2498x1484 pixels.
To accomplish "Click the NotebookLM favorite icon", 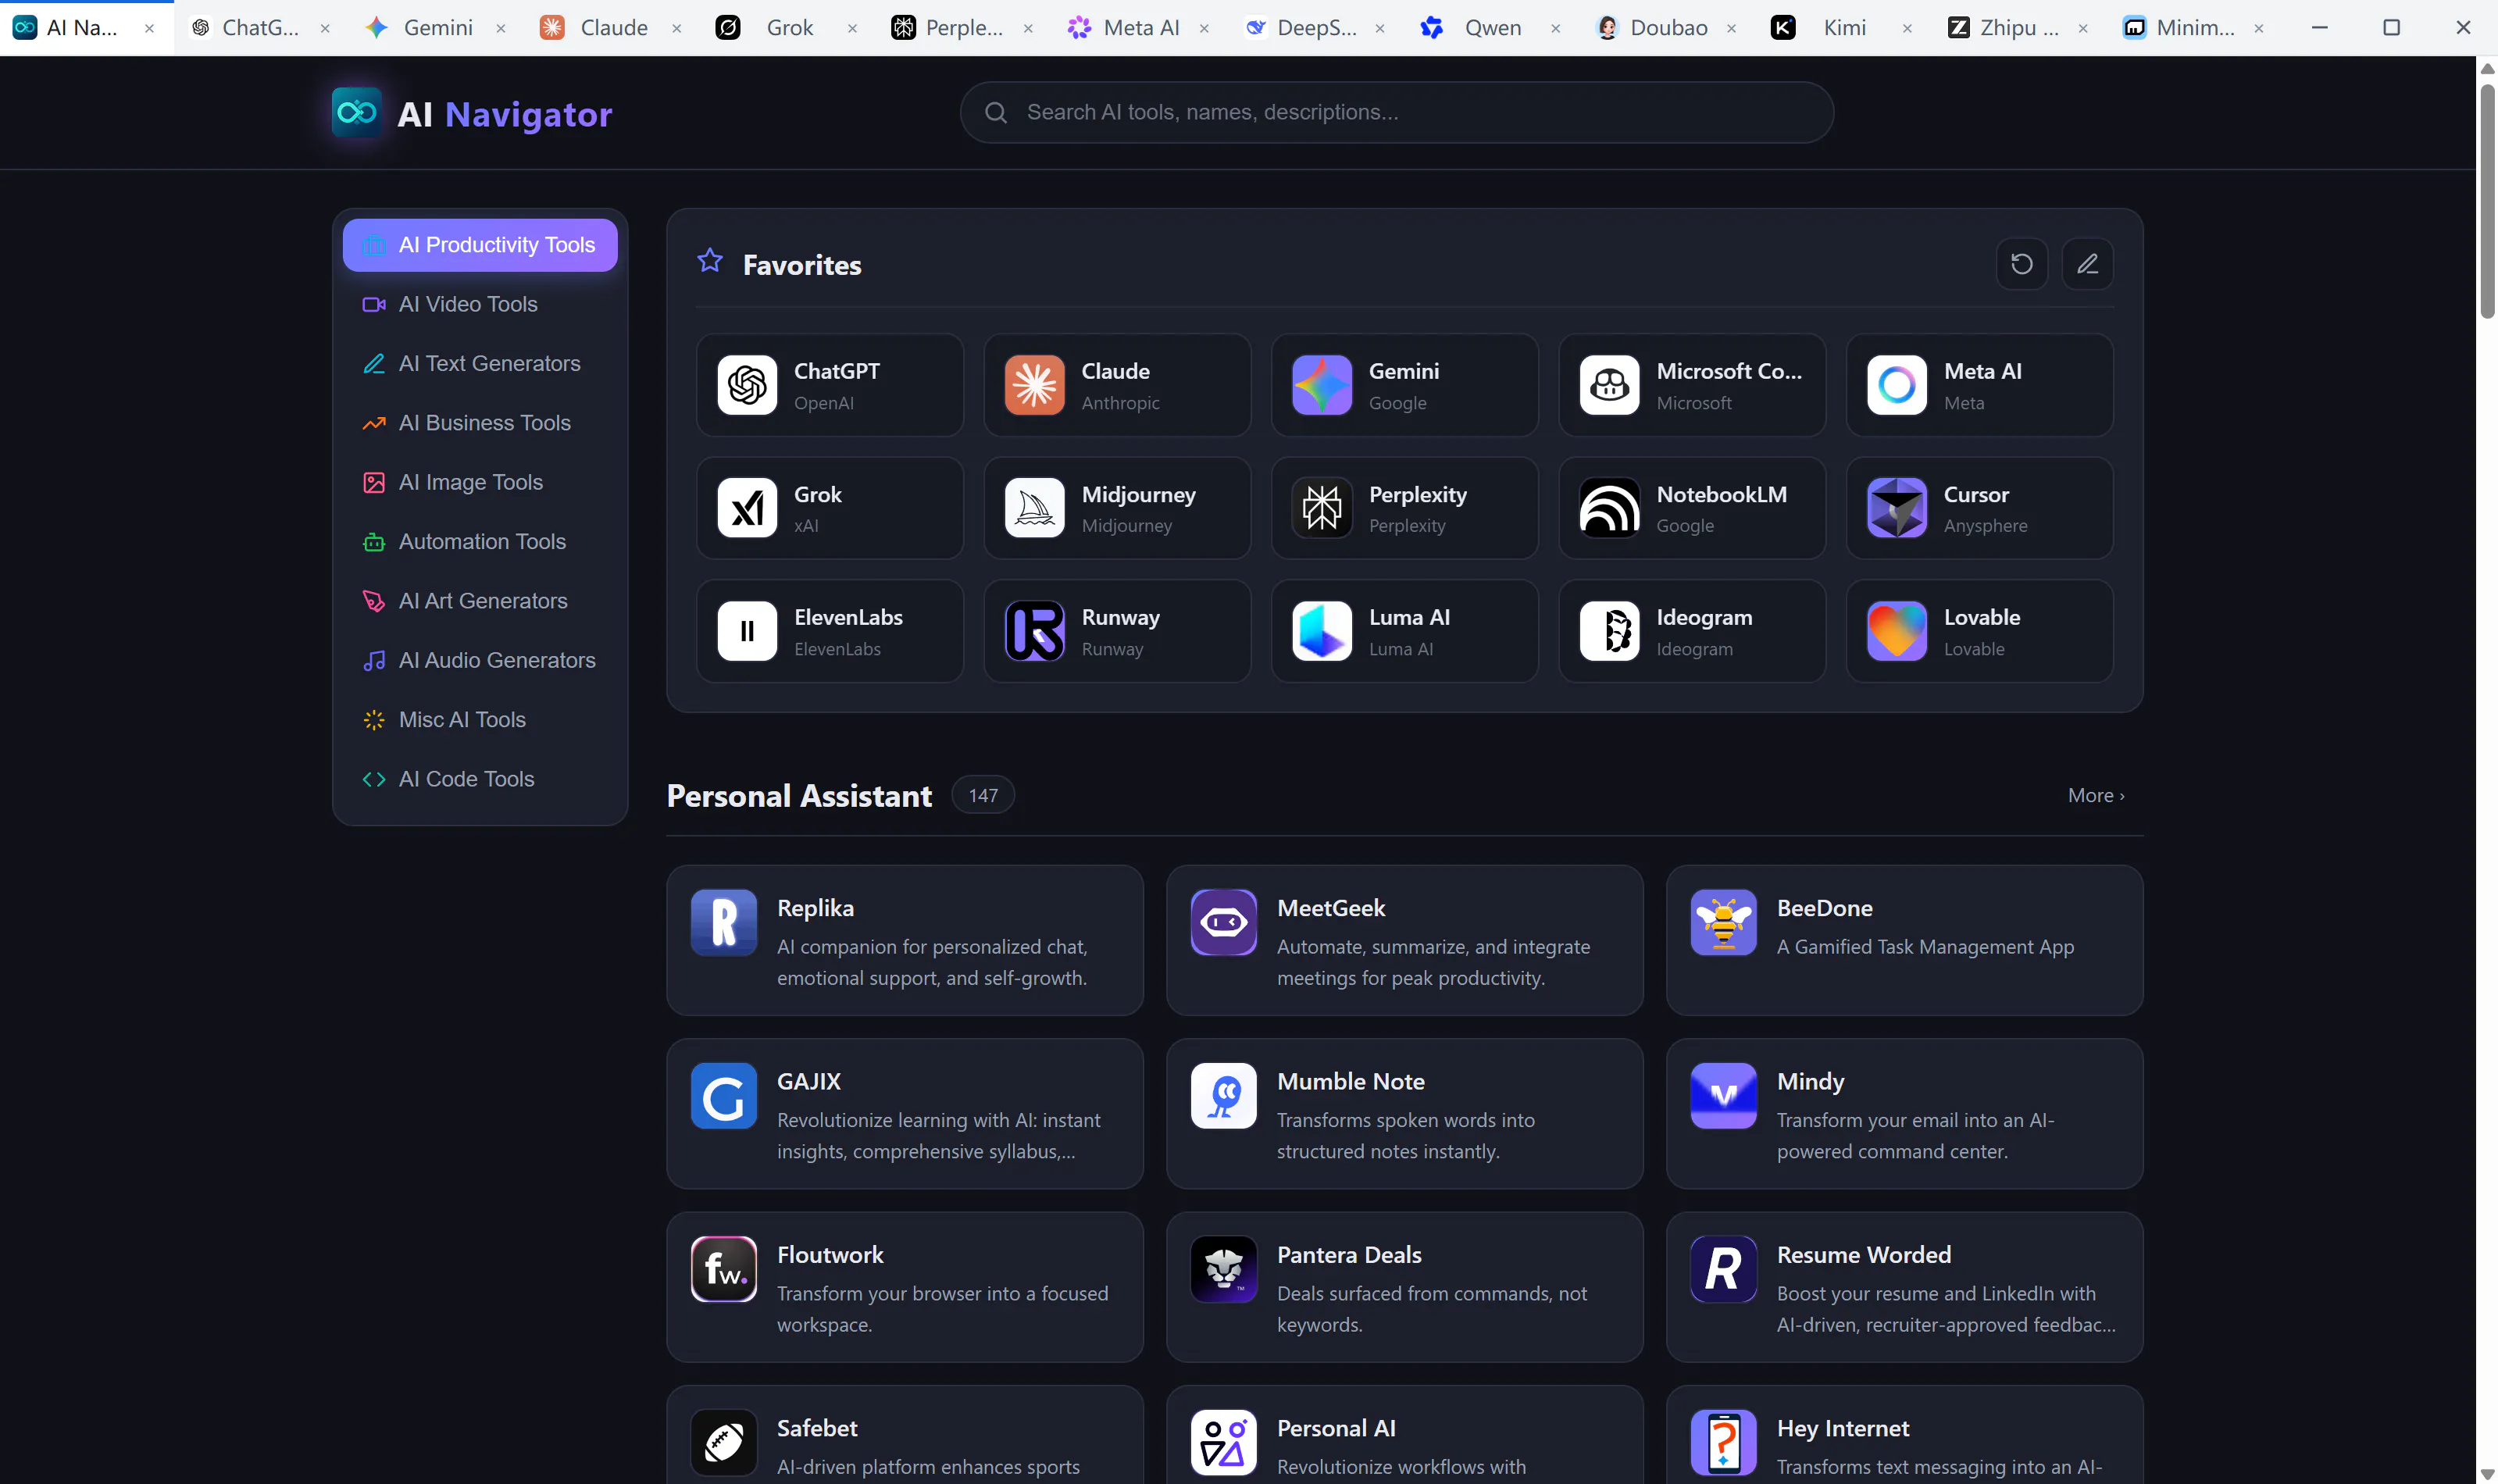I will click(1609, 508).
